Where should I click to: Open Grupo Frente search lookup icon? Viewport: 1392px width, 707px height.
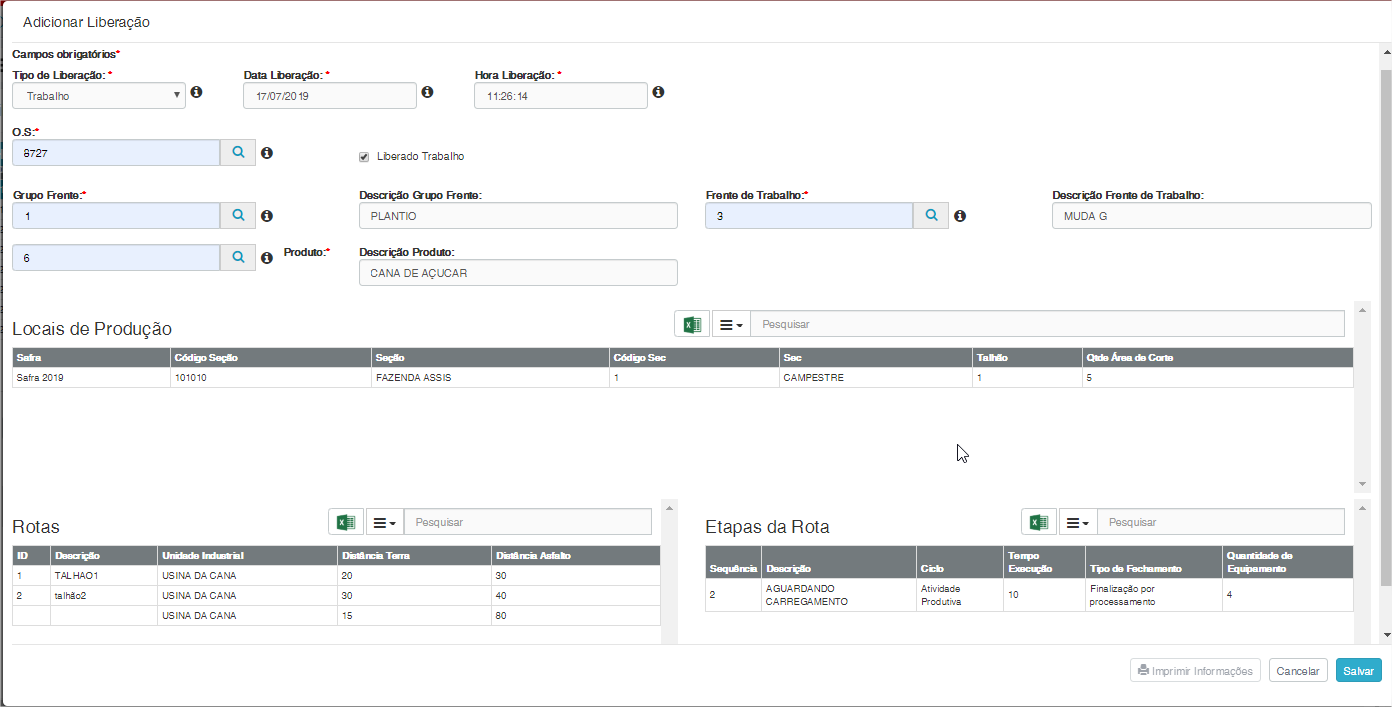[x=238, y=215]
